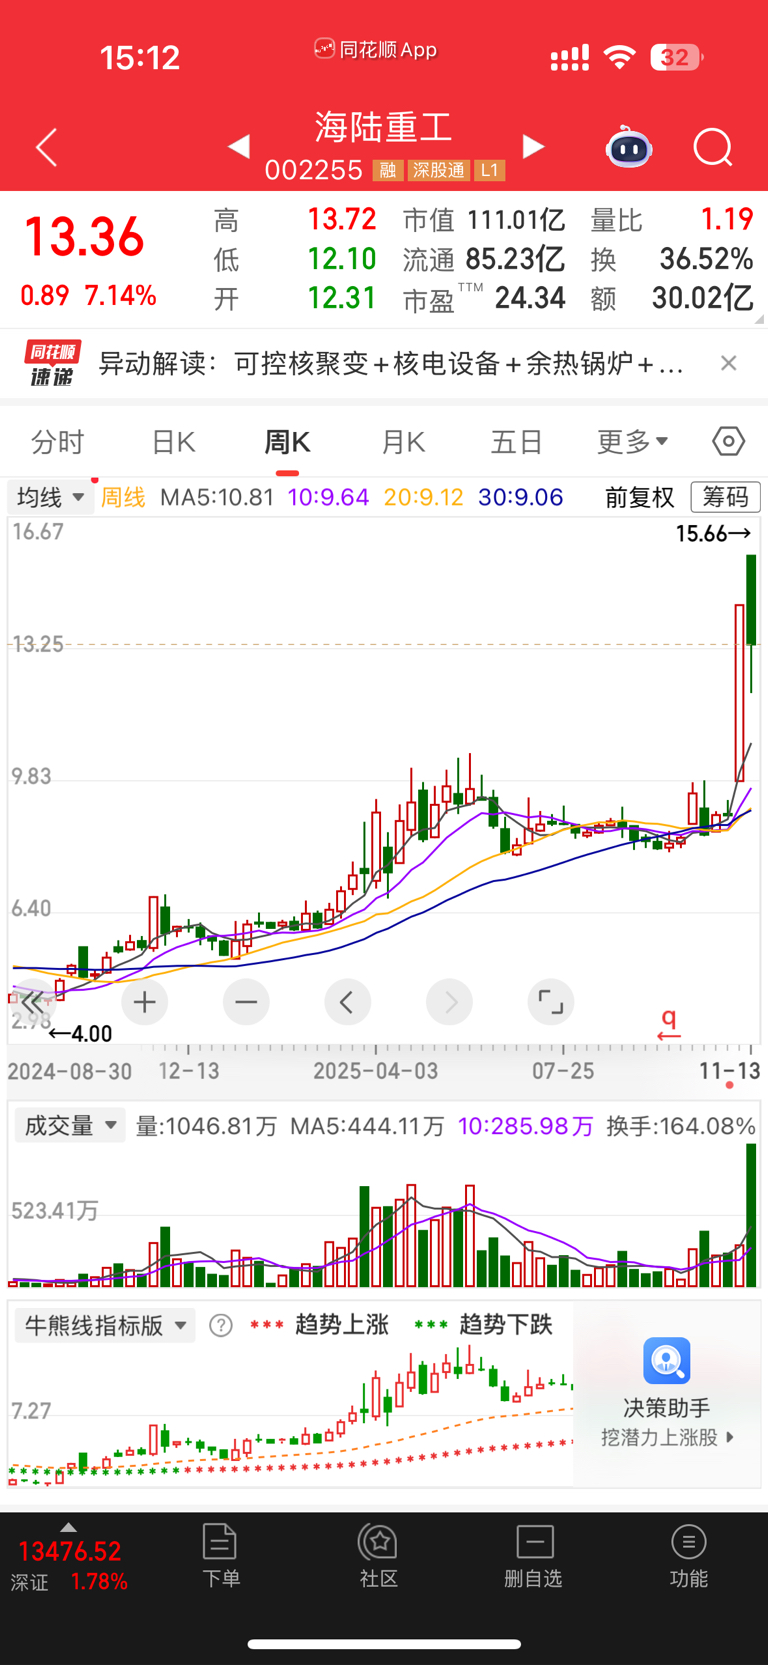Select 周K tab
This screenshot has height=1665, width=769.
[x=287, y=441]
